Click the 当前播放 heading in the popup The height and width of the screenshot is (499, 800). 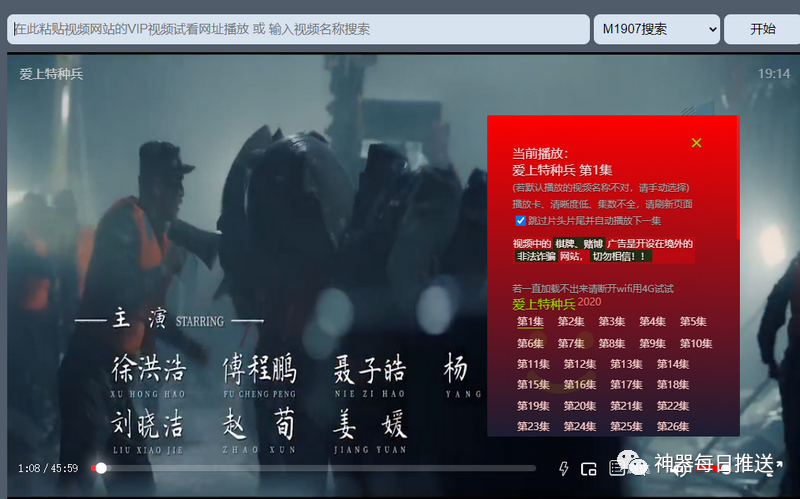540,153
